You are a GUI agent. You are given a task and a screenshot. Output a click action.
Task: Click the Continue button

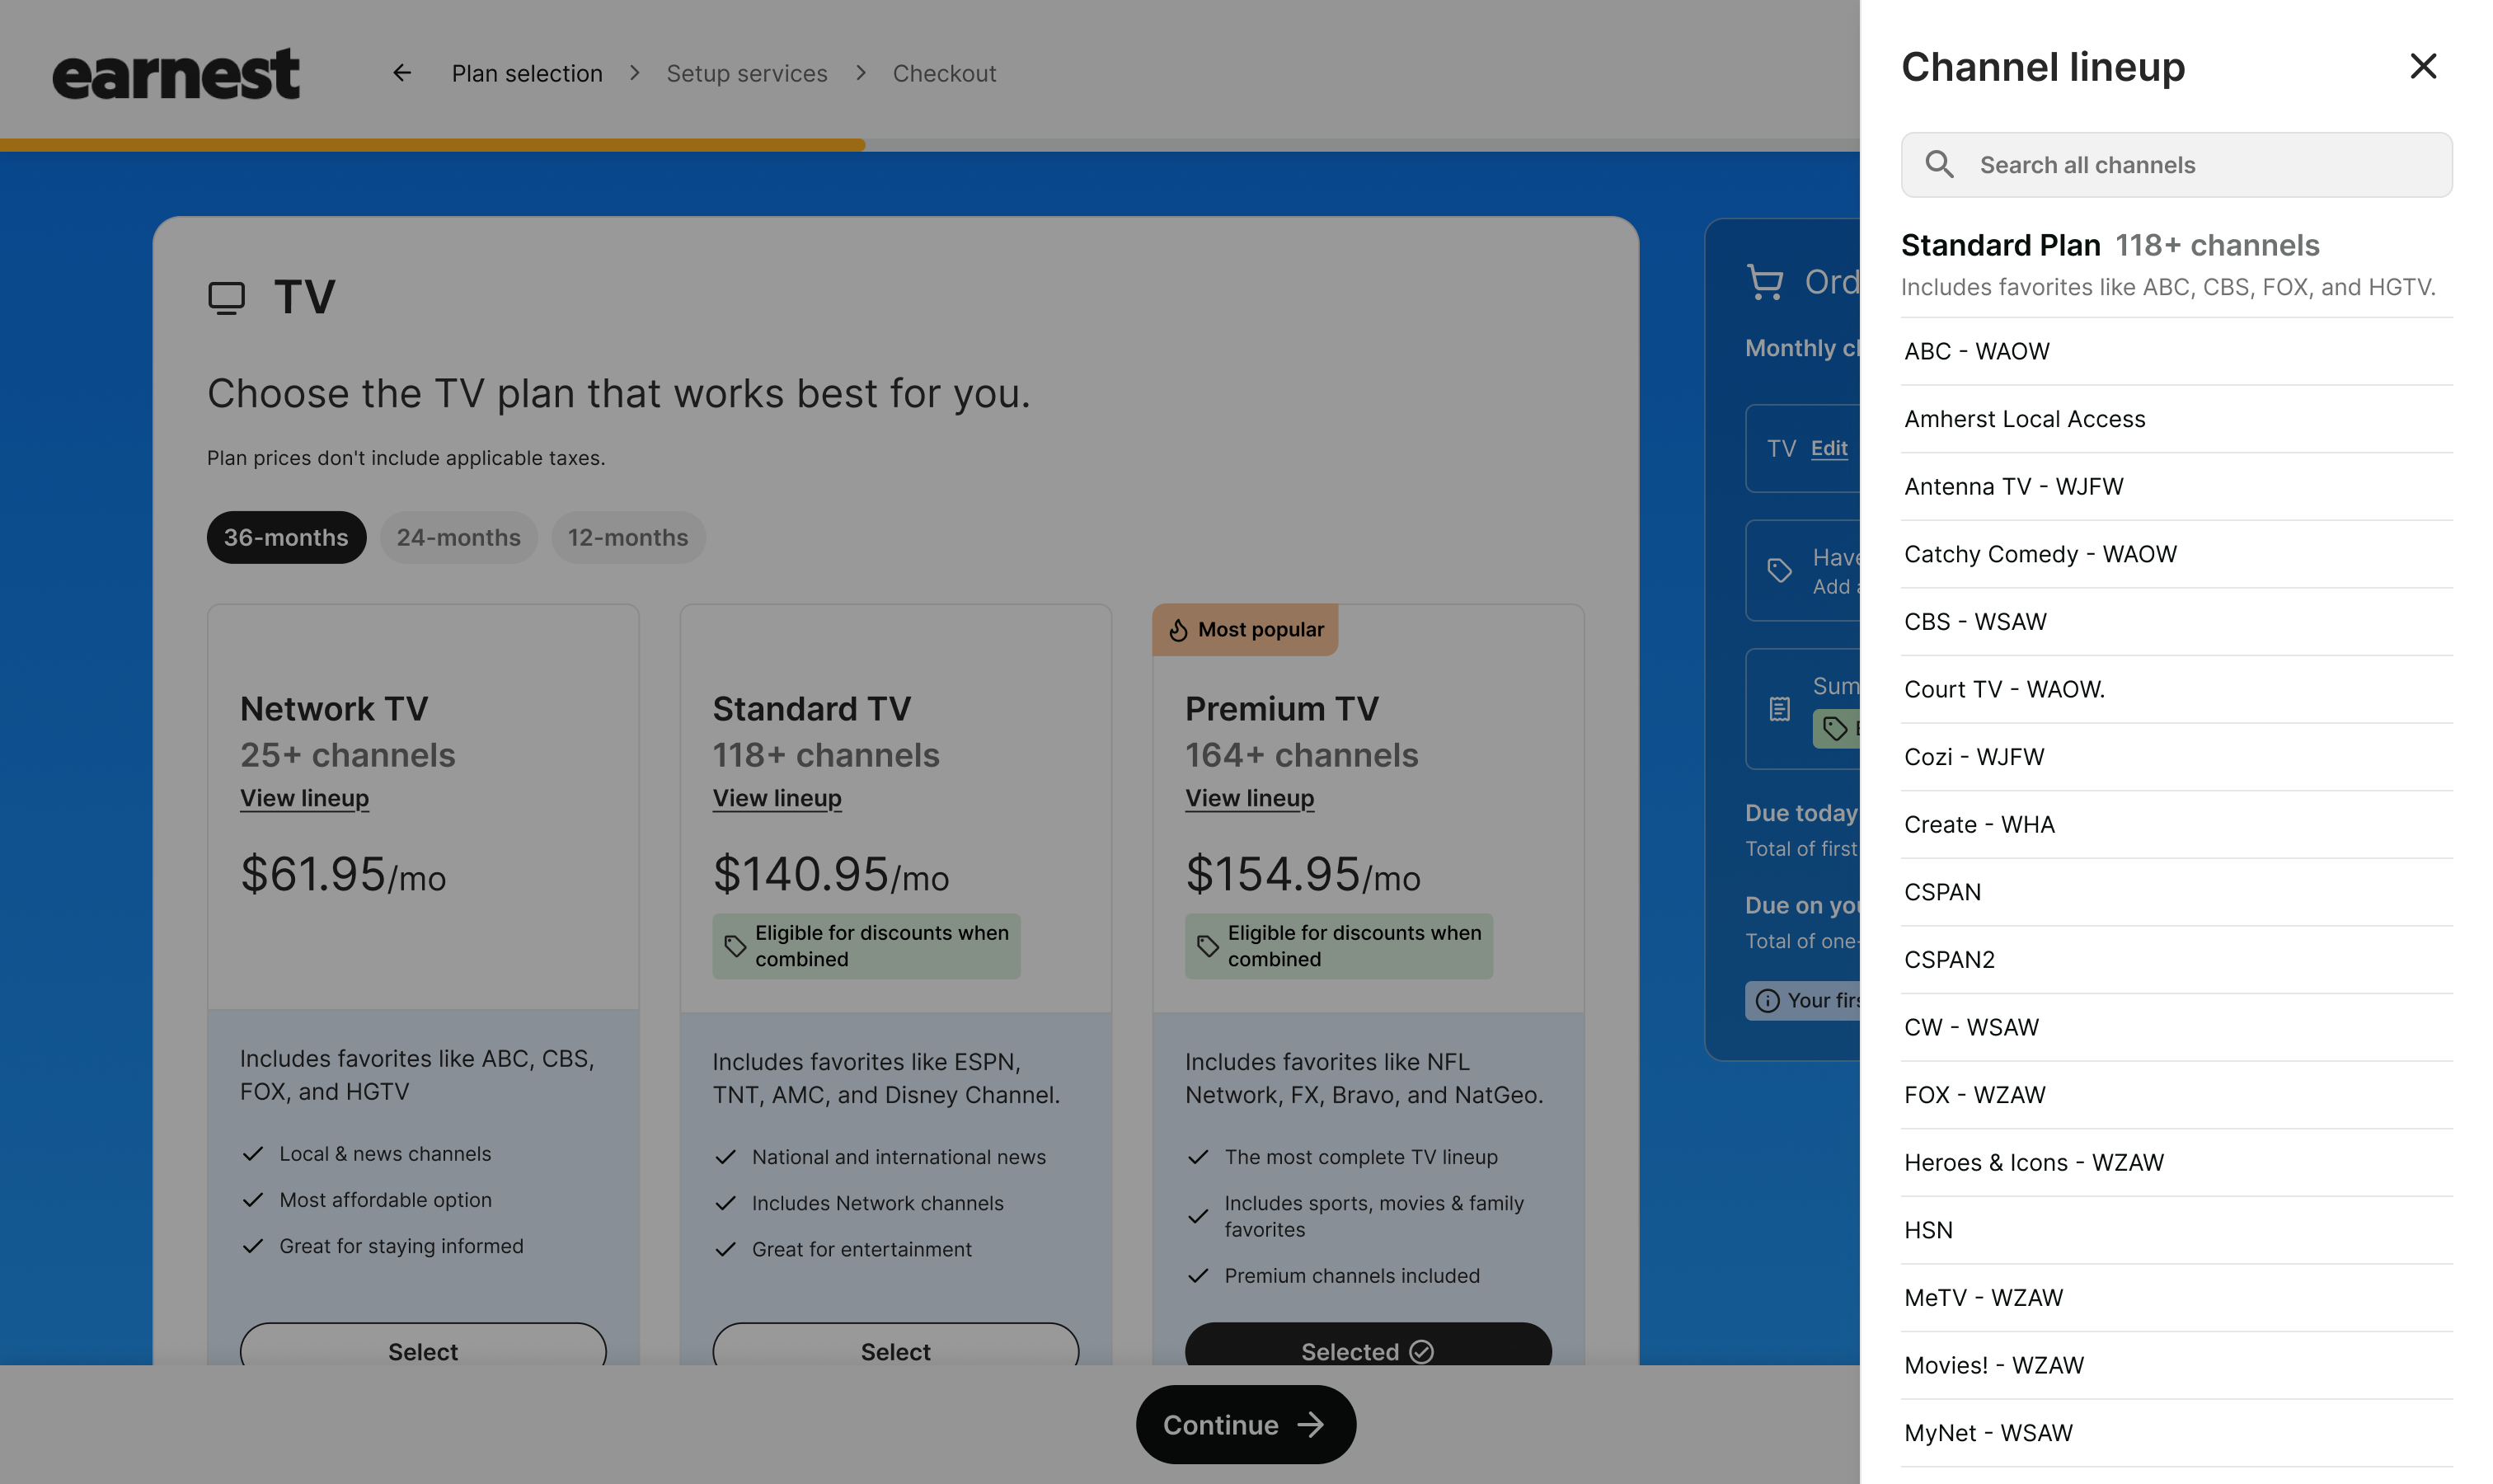[1244, 1424]
